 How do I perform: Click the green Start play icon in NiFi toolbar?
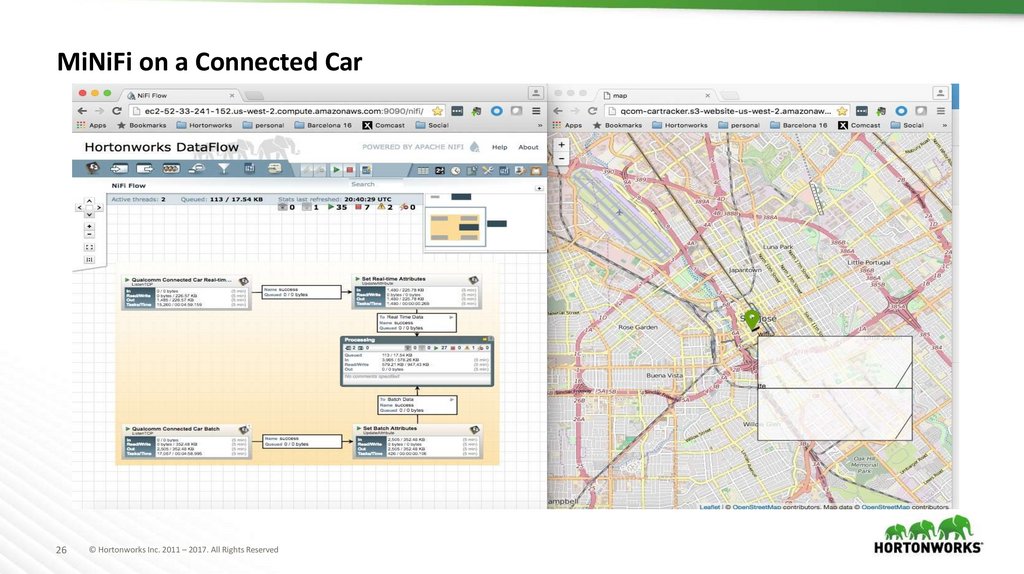point(336,171)
